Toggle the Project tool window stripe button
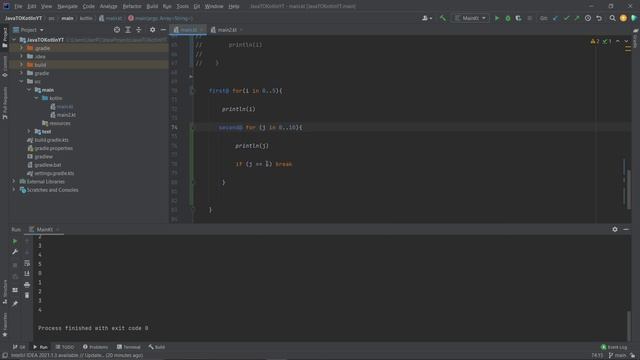This screenshot has width=640, height=360. pos(4,38)
